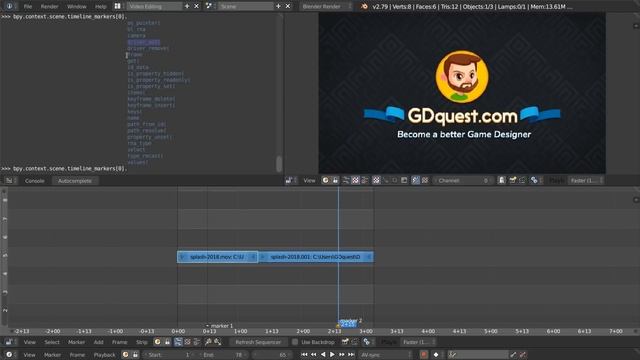
Task: Open the timeline Playback menu
Action: coord(104,355)
